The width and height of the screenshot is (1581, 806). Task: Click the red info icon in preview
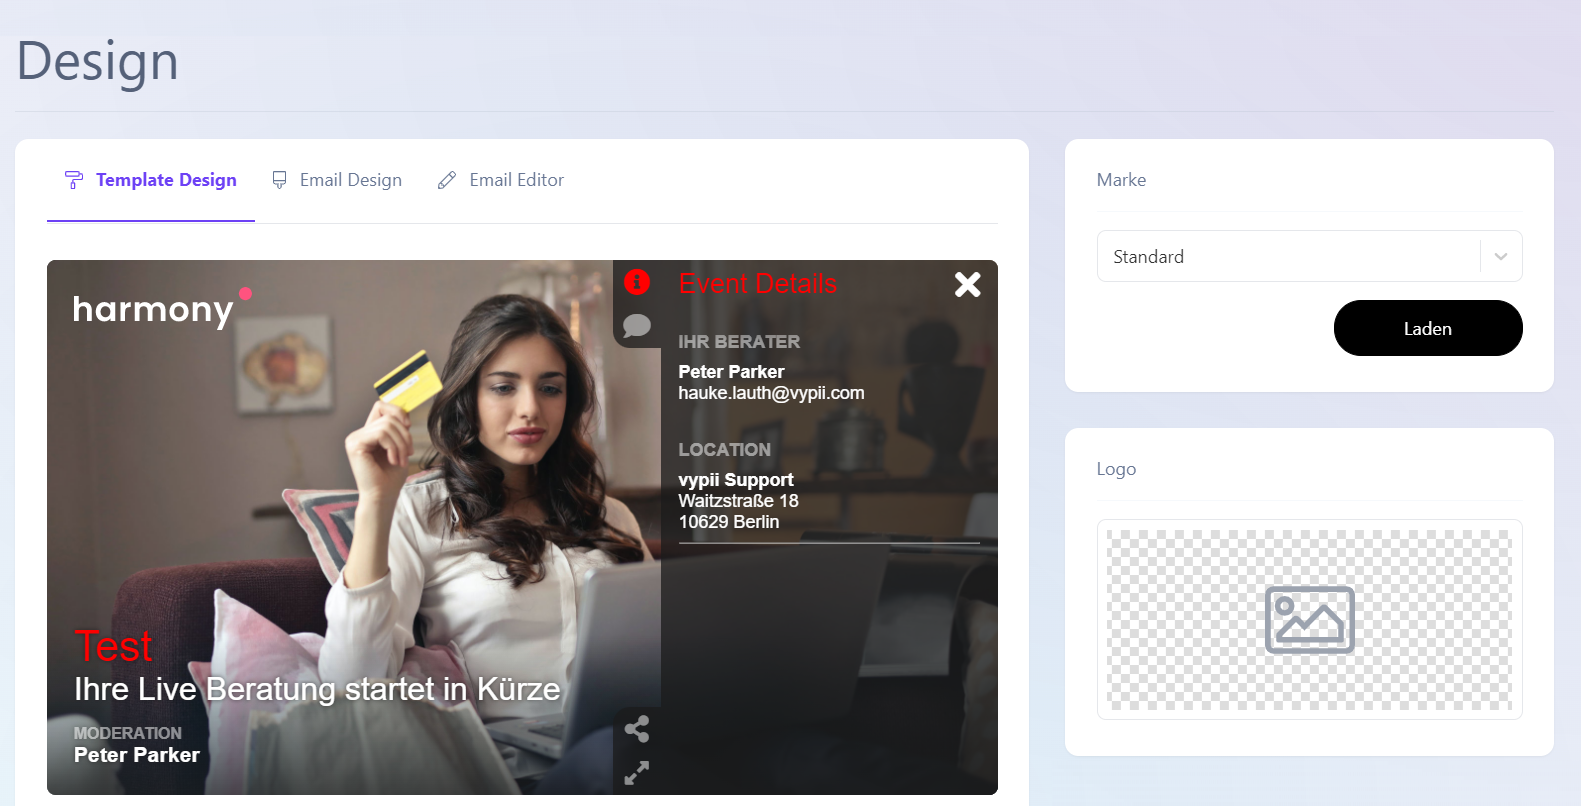tap(637, 282)
